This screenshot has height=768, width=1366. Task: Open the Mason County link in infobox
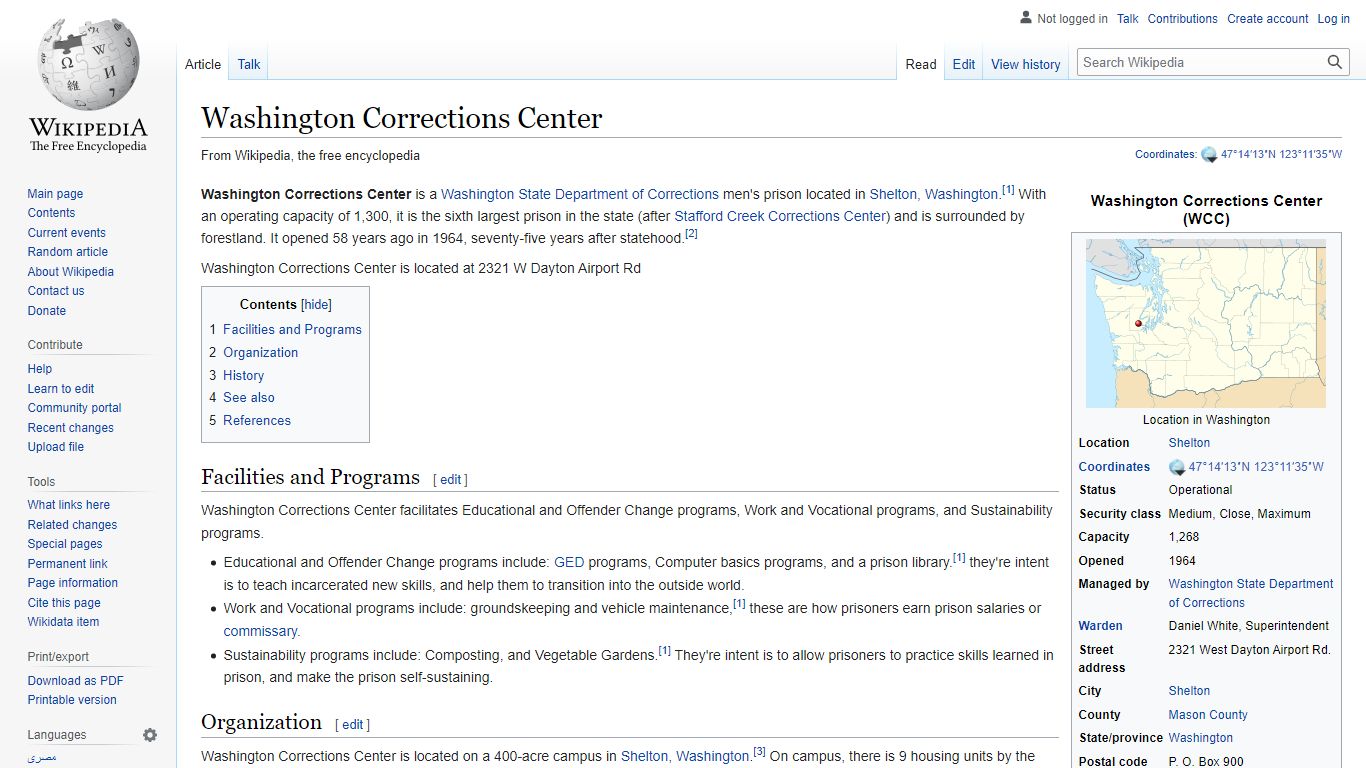pyautogui.click(x=1208, y=715)
